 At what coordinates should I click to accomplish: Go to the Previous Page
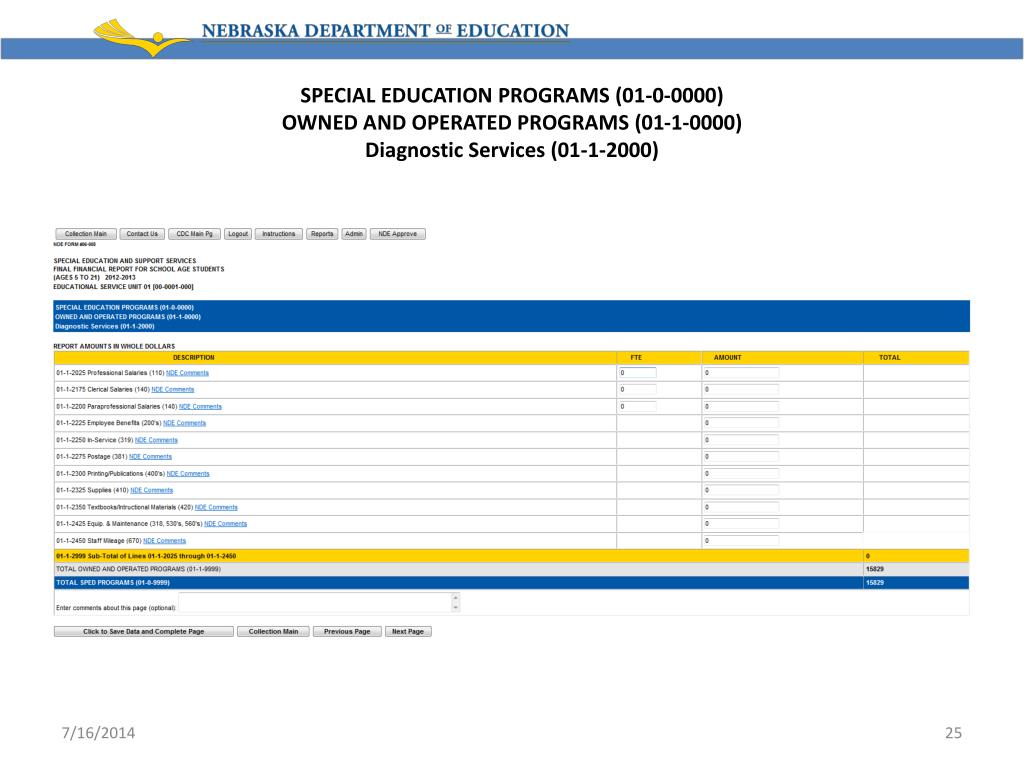pyautogui.click(x=347, y=632)
